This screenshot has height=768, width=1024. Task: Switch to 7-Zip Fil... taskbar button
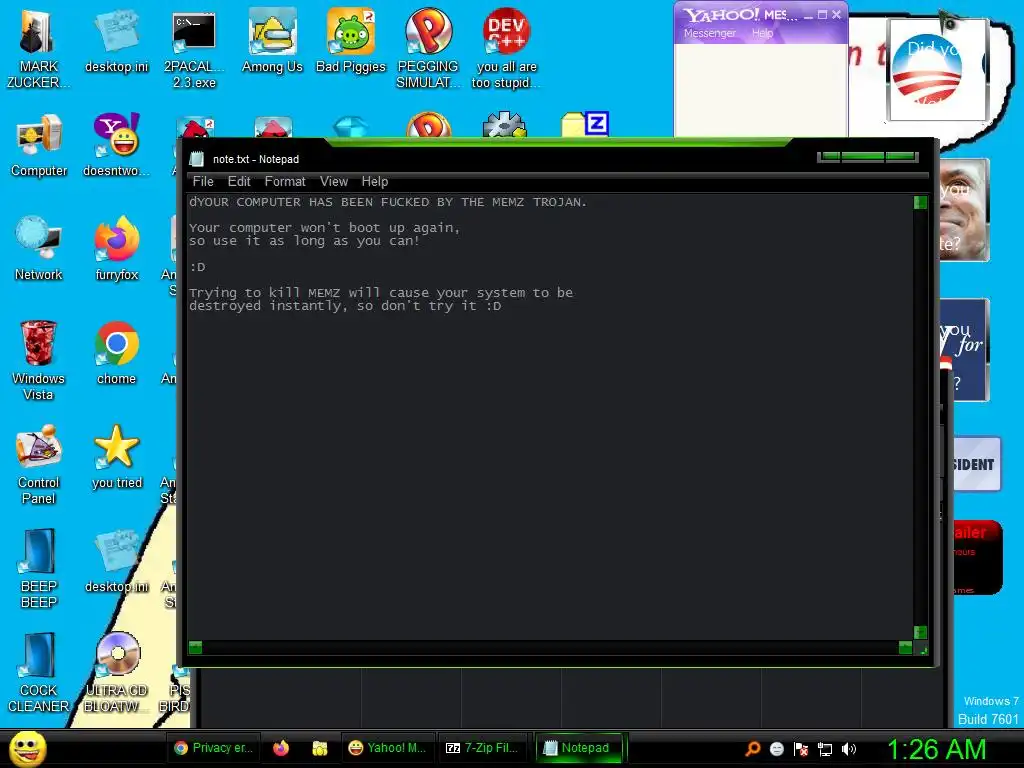point(482,748)
